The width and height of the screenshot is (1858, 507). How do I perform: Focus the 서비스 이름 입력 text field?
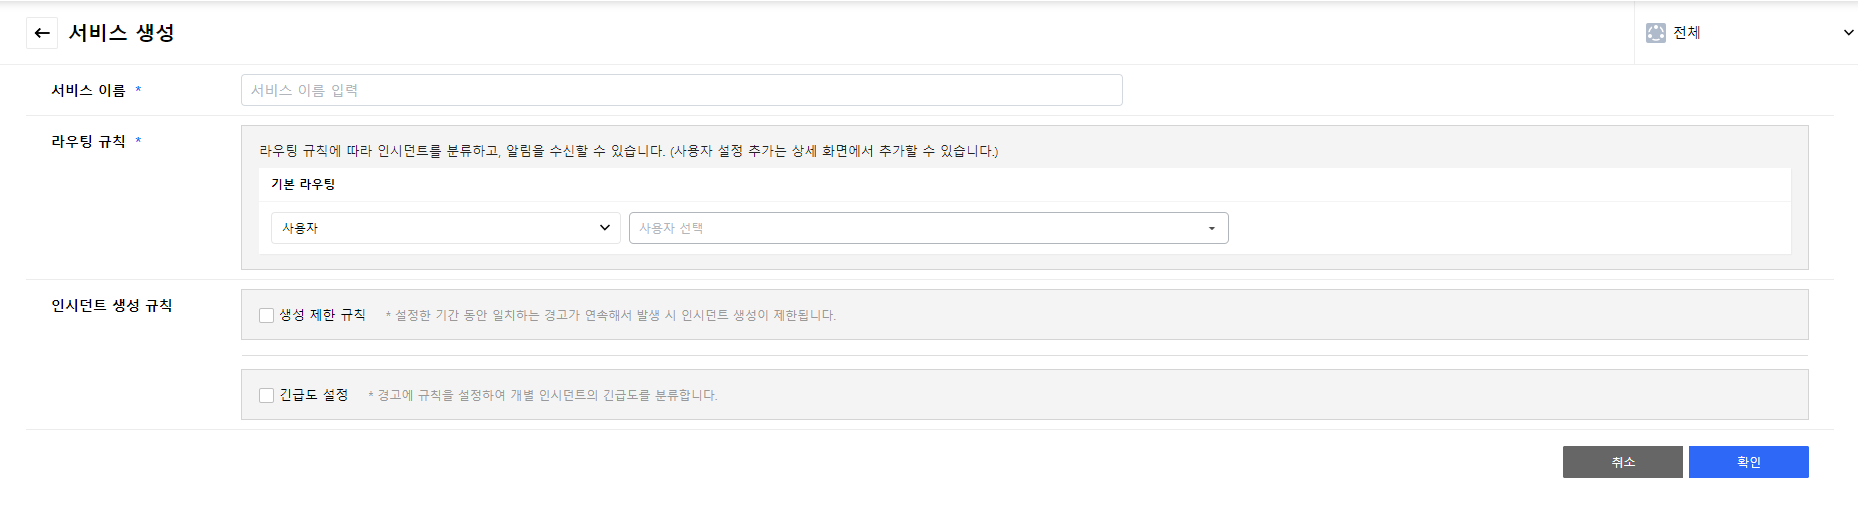(681, 90)
